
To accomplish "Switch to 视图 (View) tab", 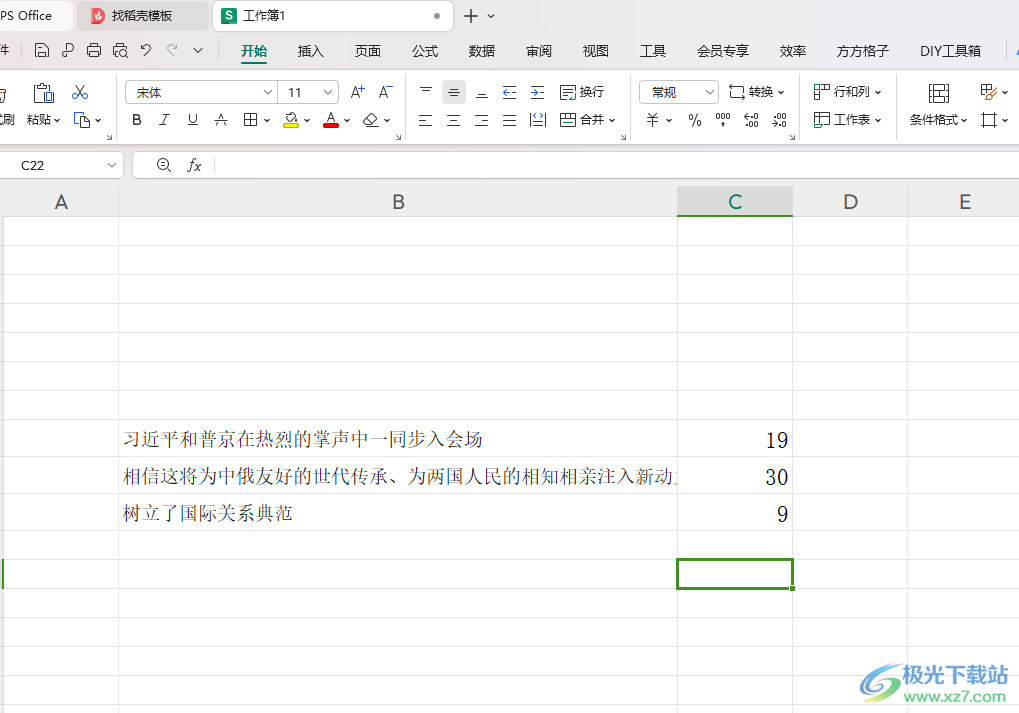I will 595,51.
